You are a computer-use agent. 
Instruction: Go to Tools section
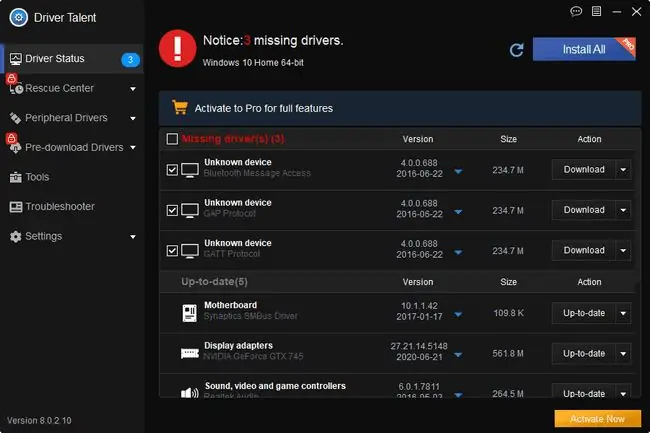click(x=72, y=177)
